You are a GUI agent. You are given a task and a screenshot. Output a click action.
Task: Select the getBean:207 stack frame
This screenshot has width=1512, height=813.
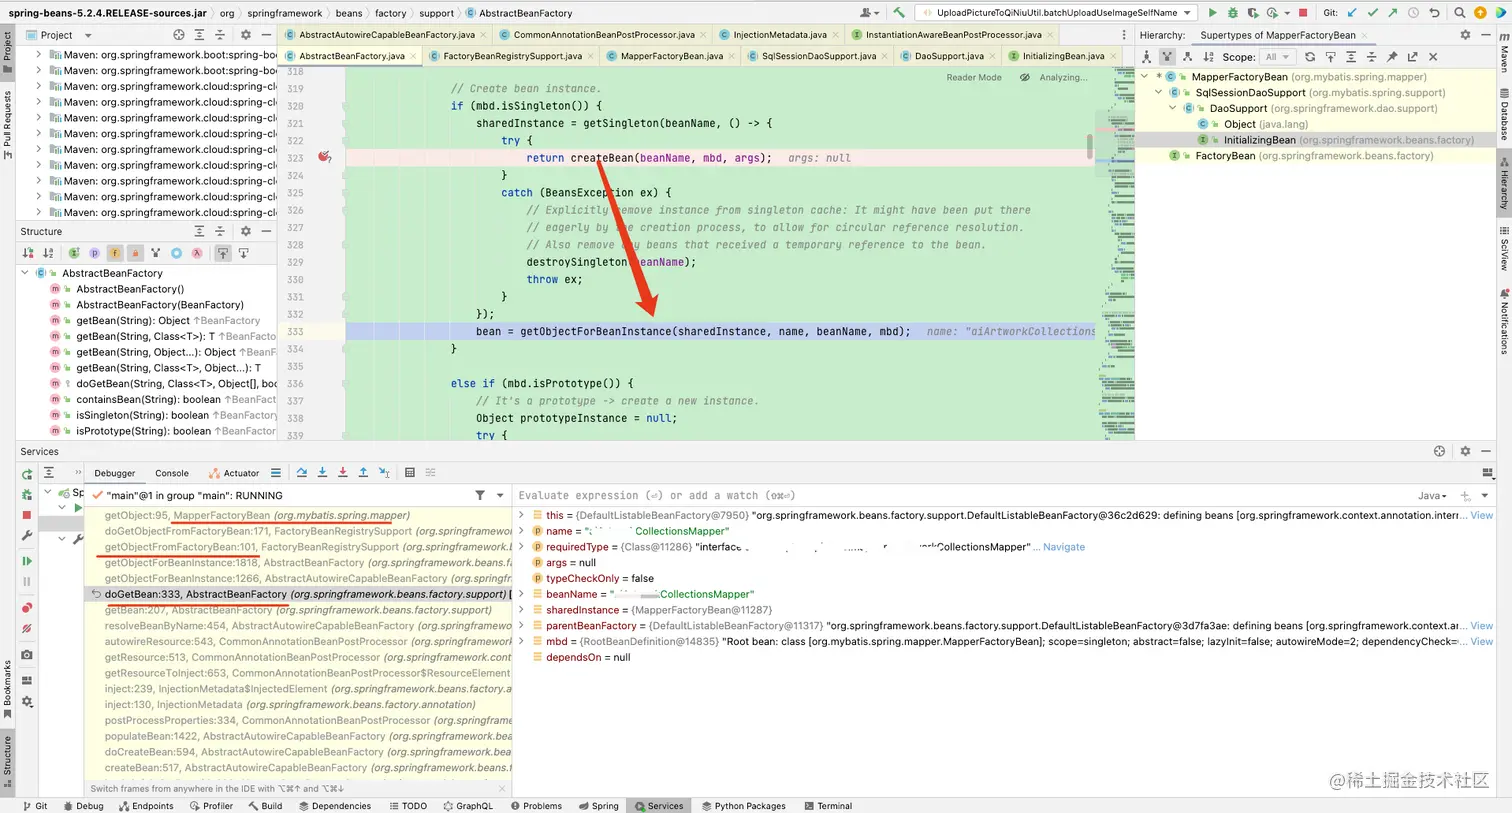pos(298,610)
